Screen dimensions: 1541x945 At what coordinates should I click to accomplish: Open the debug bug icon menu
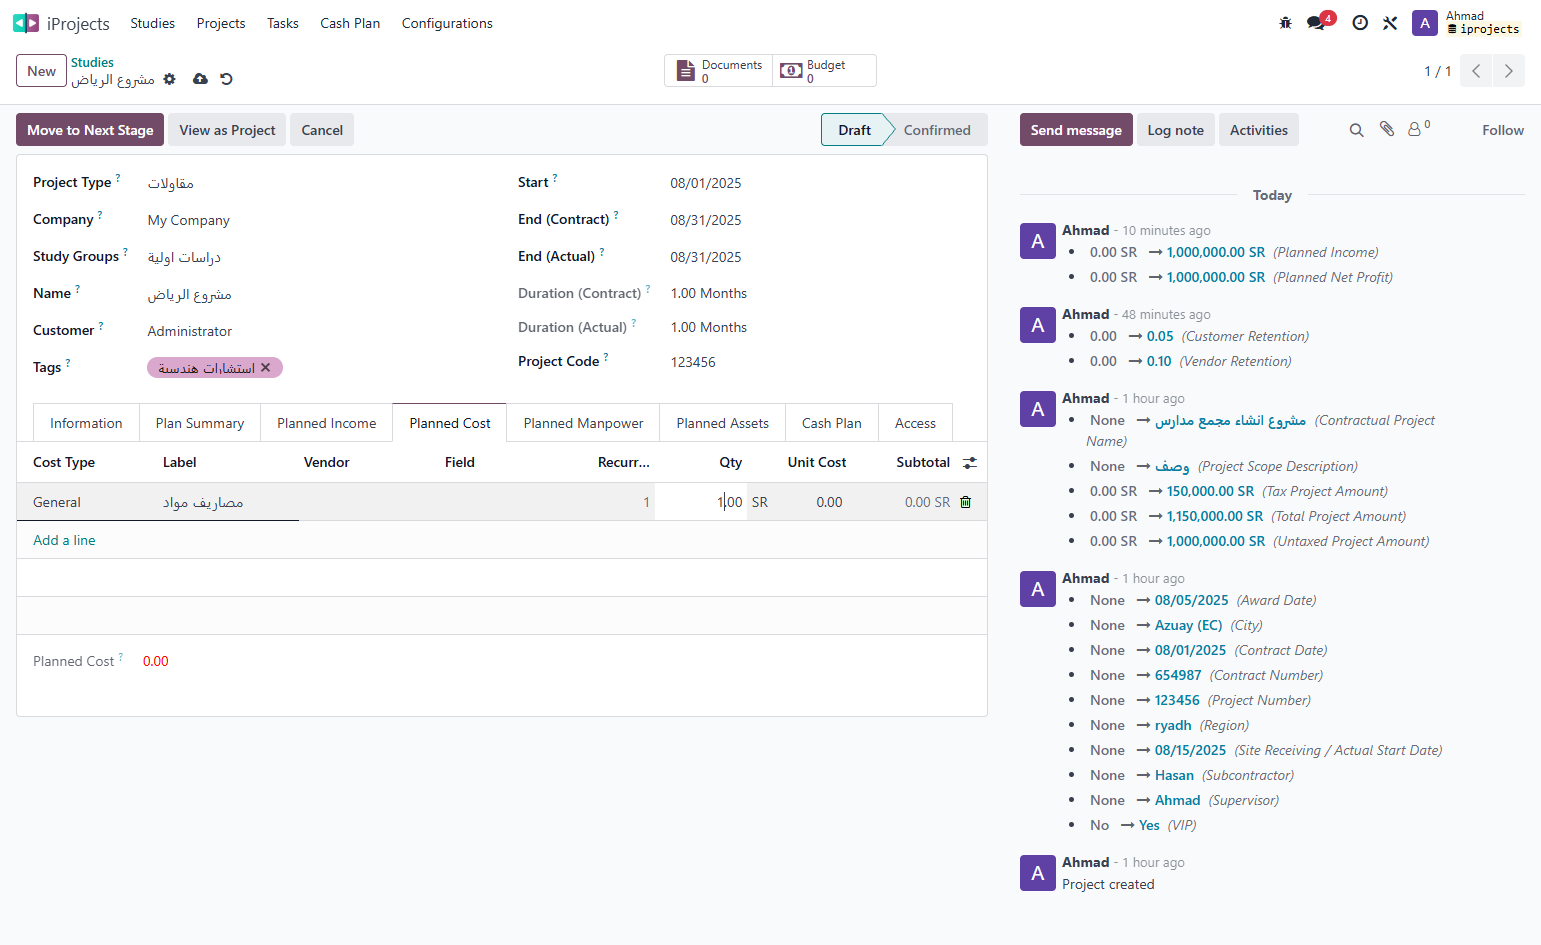1285,23
